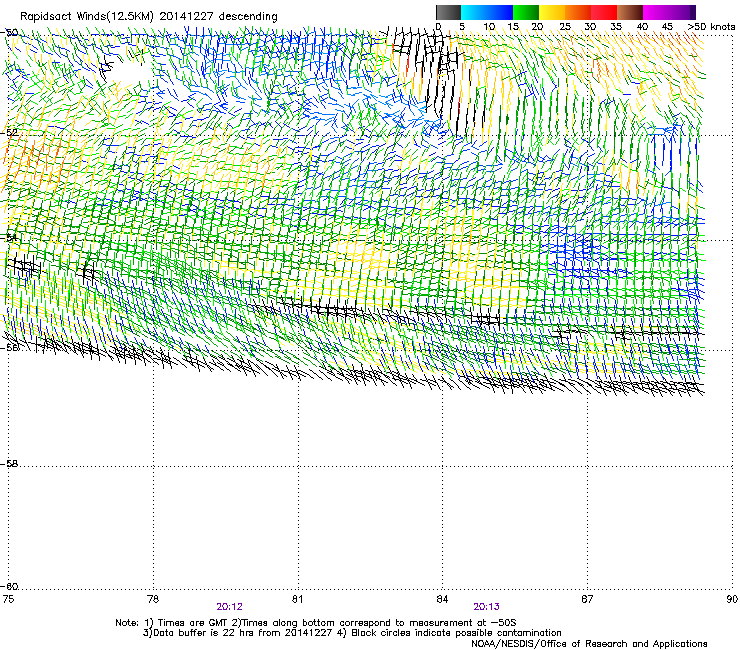Click the longitude label 84
Image resolution: width=740 pixels, height=650 pixels.
click(442, 599)
